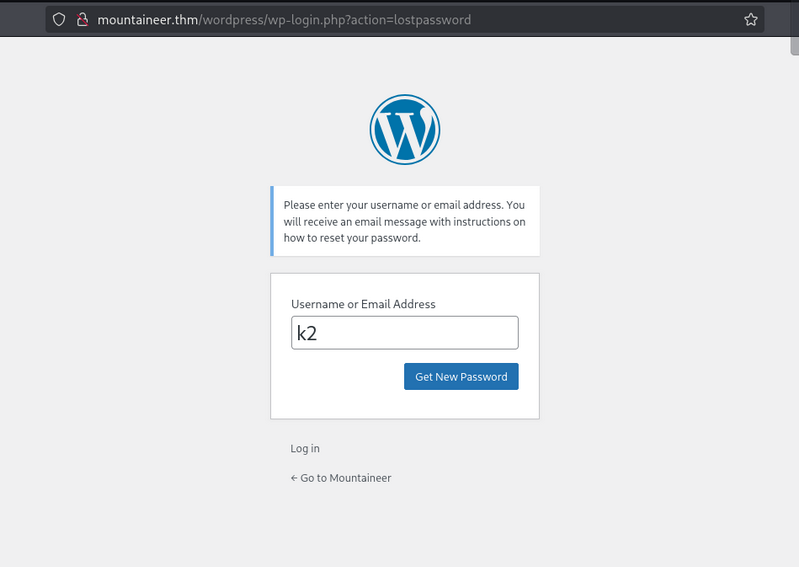Open the Log in link

coord(305,449)
